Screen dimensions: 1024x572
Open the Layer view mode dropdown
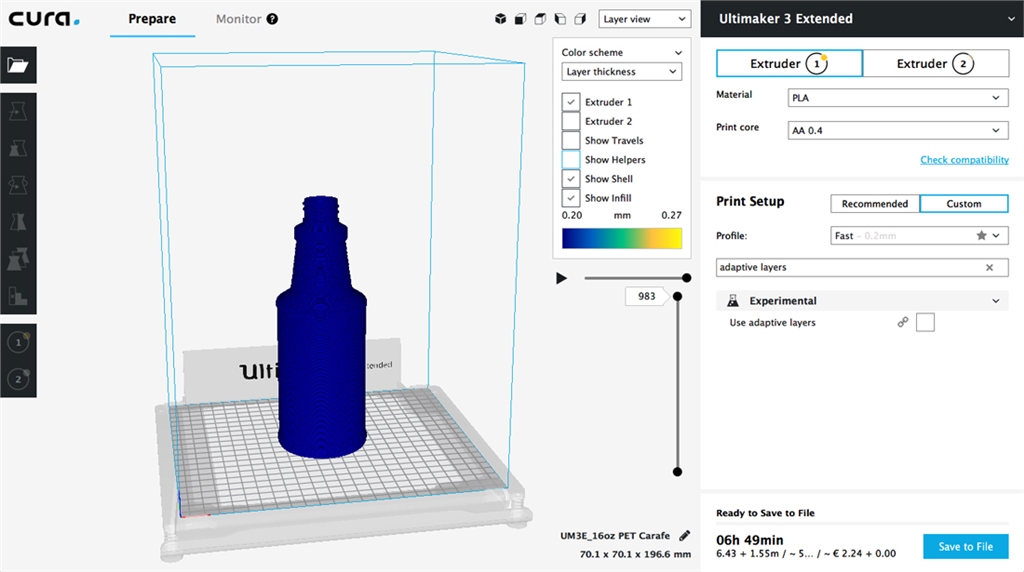(645, 19)
